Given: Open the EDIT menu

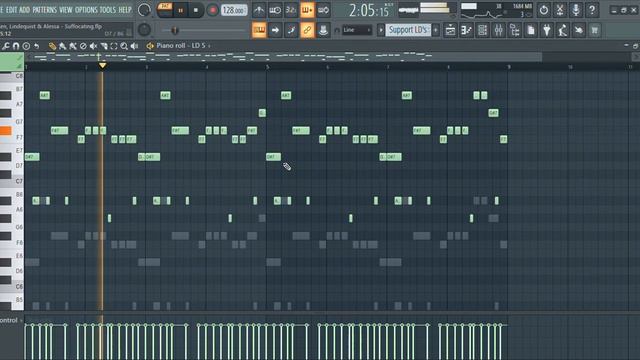Looking at the screenshot, I should click(11, 10).
